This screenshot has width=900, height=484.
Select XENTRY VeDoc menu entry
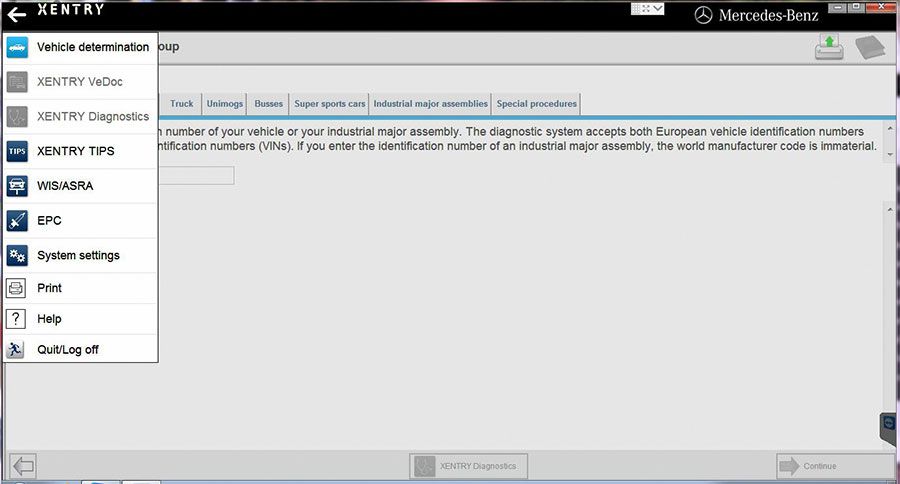coord(80,82)
